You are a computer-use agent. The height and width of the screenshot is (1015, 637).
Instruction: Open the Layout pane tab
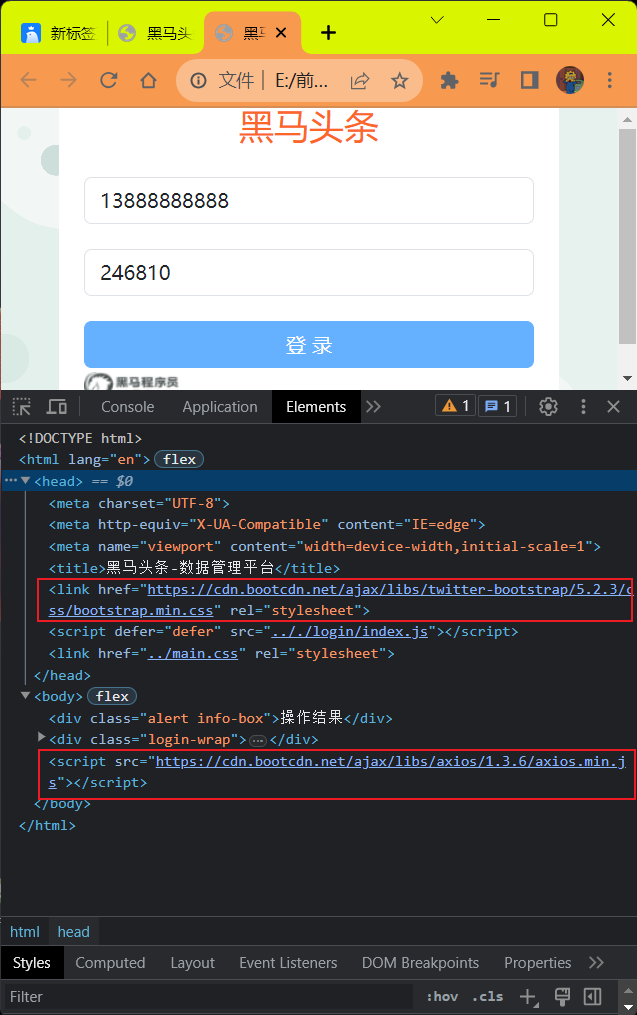click(192, 963)
